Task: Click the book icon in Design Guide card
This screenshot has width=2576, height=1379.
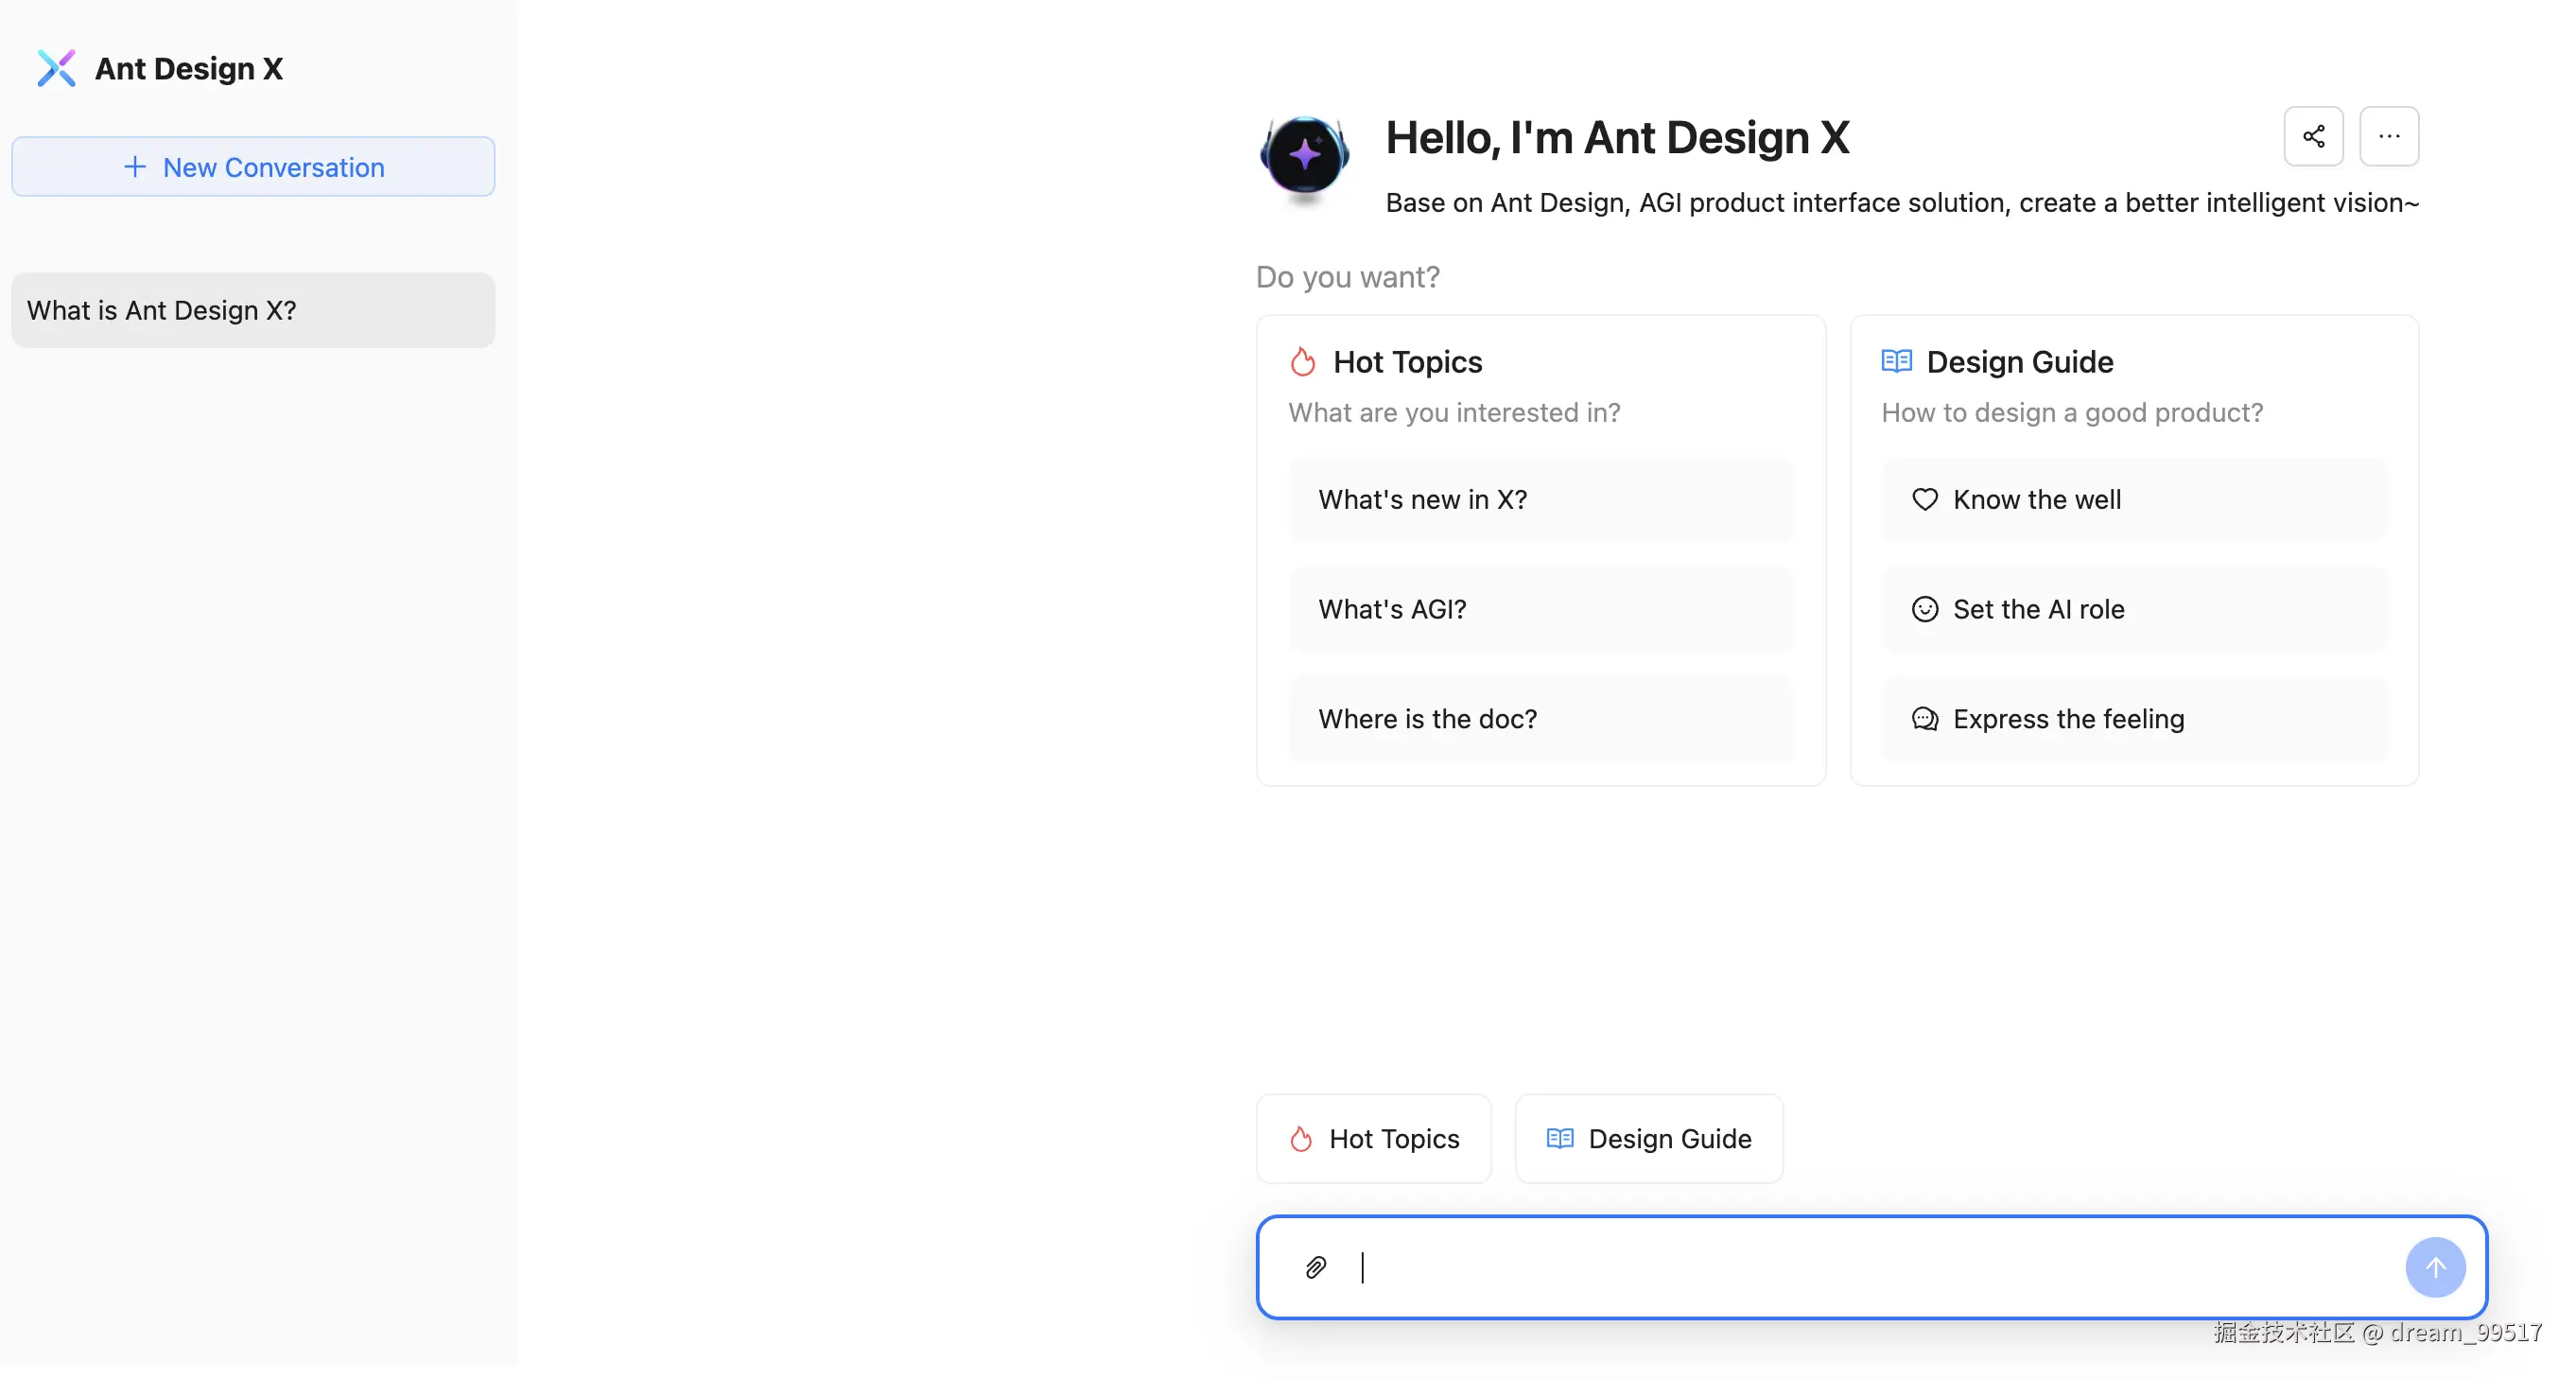Action: [x=1896, y=361]
